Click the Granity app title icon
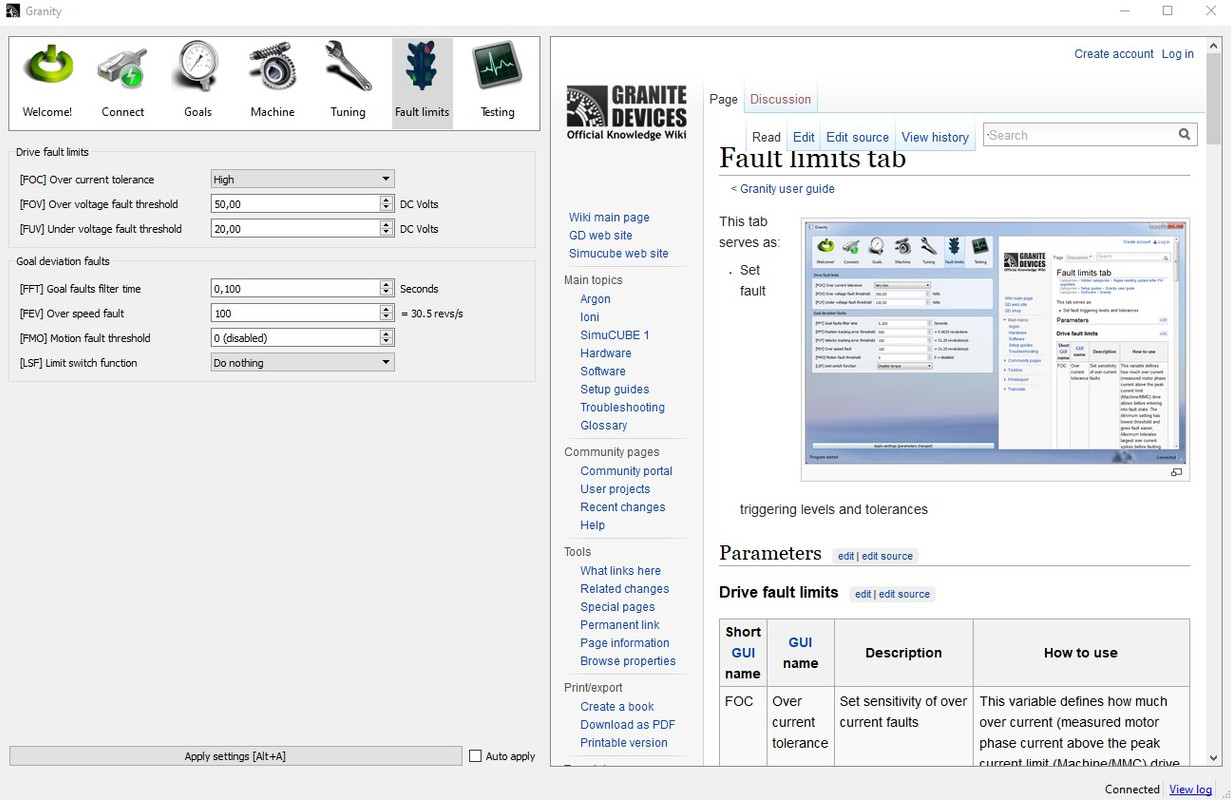Screen dimensions: 1231x800 click(x=12, y=11)
